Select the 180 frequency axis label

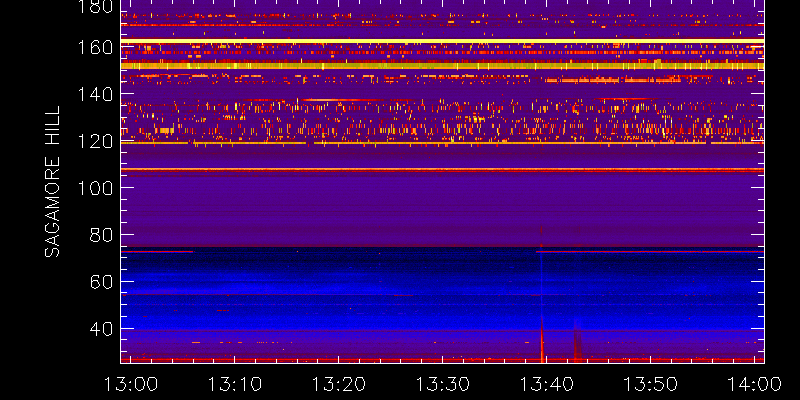pyautogui.click(x=95, y=7)
